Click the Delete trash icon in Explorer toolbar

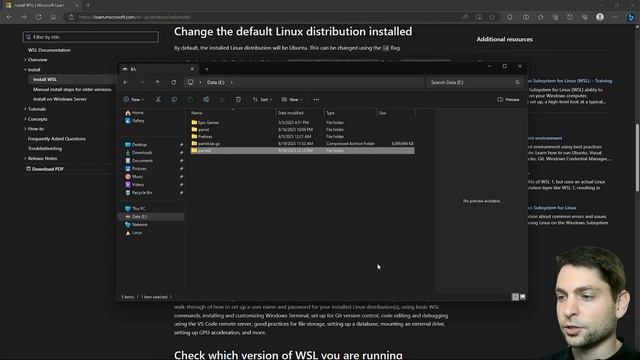(x=238, y=100)
